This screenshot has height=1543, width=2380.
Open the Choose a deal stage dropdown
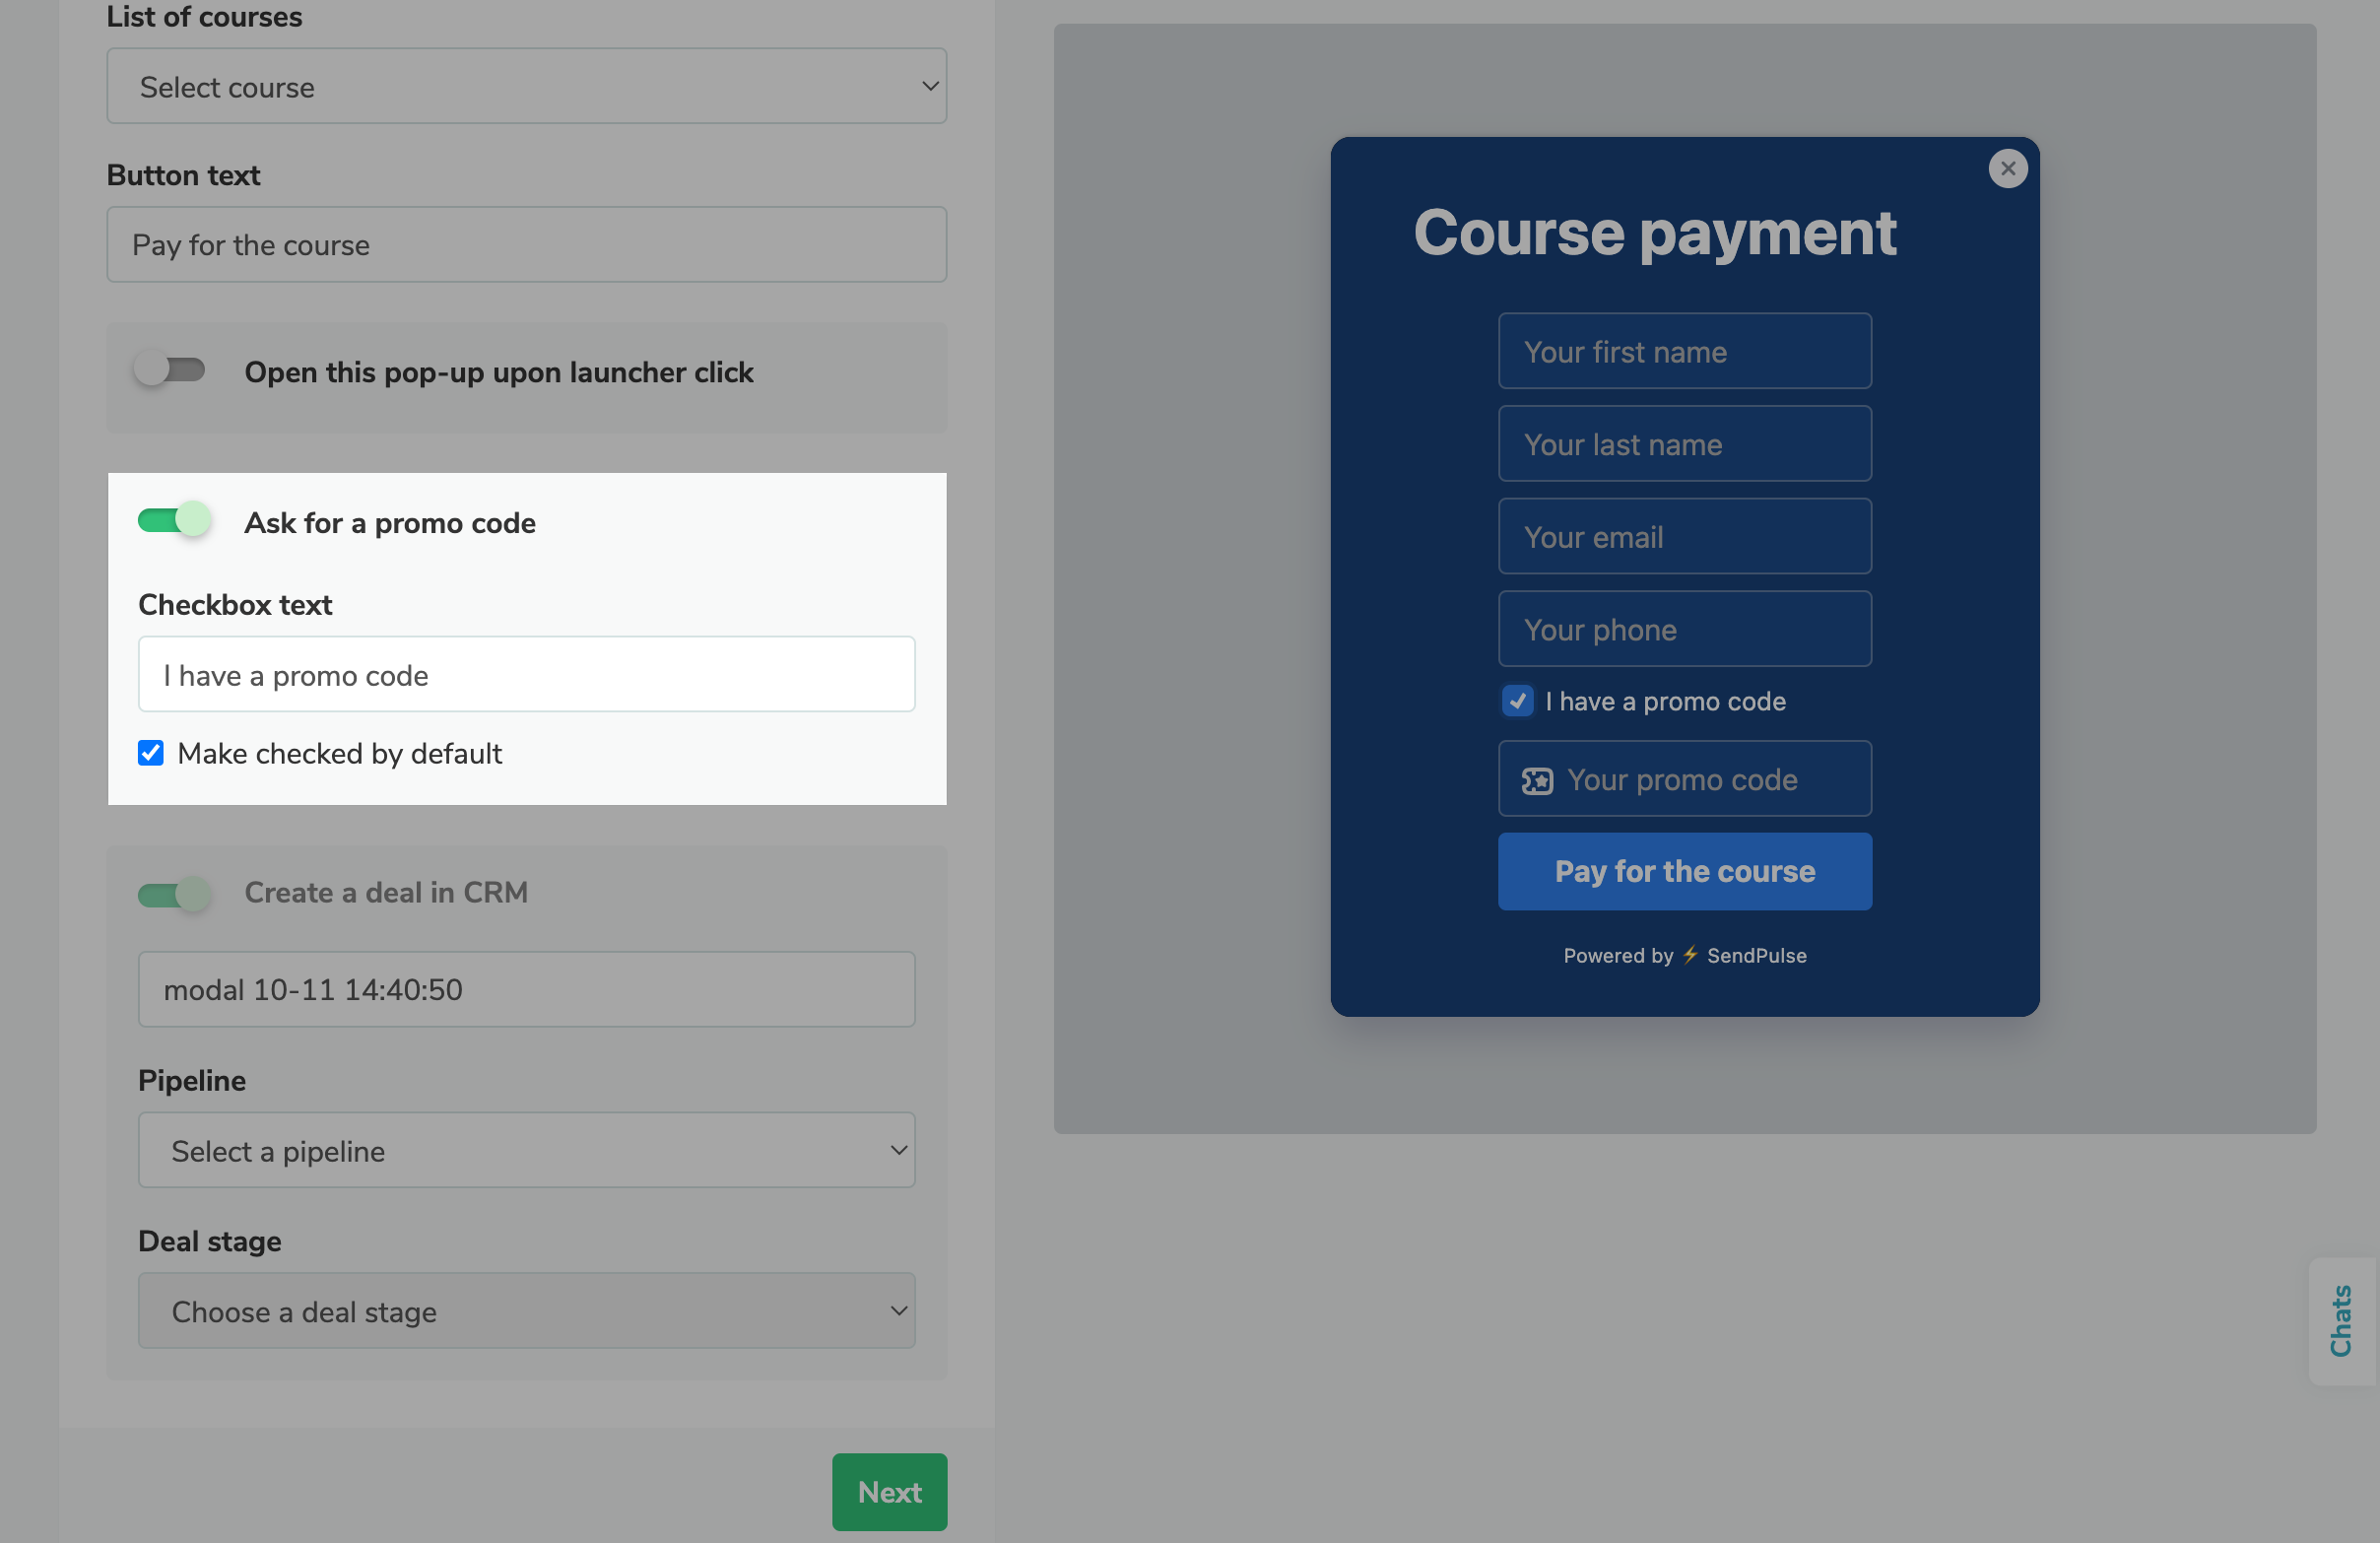pos(526,1311)
